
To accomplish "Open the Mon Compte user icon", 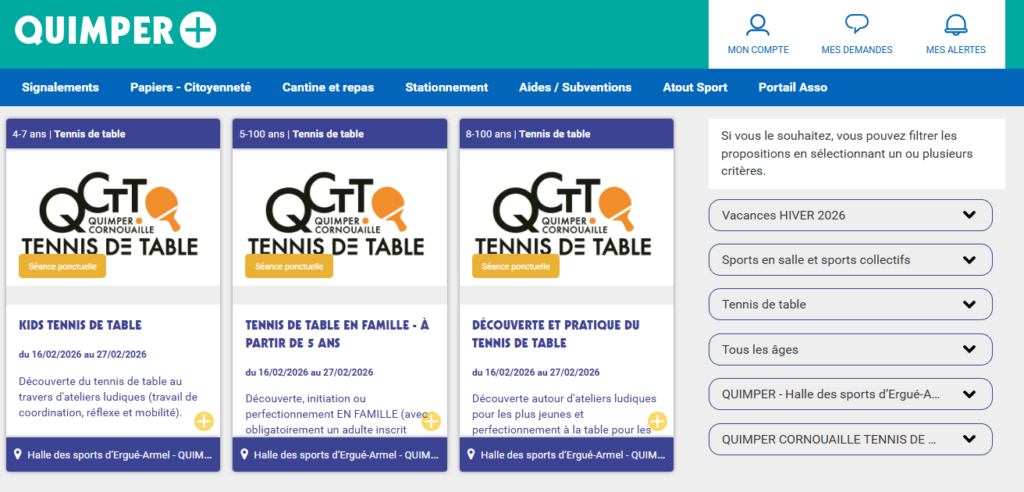I will 758,25.
